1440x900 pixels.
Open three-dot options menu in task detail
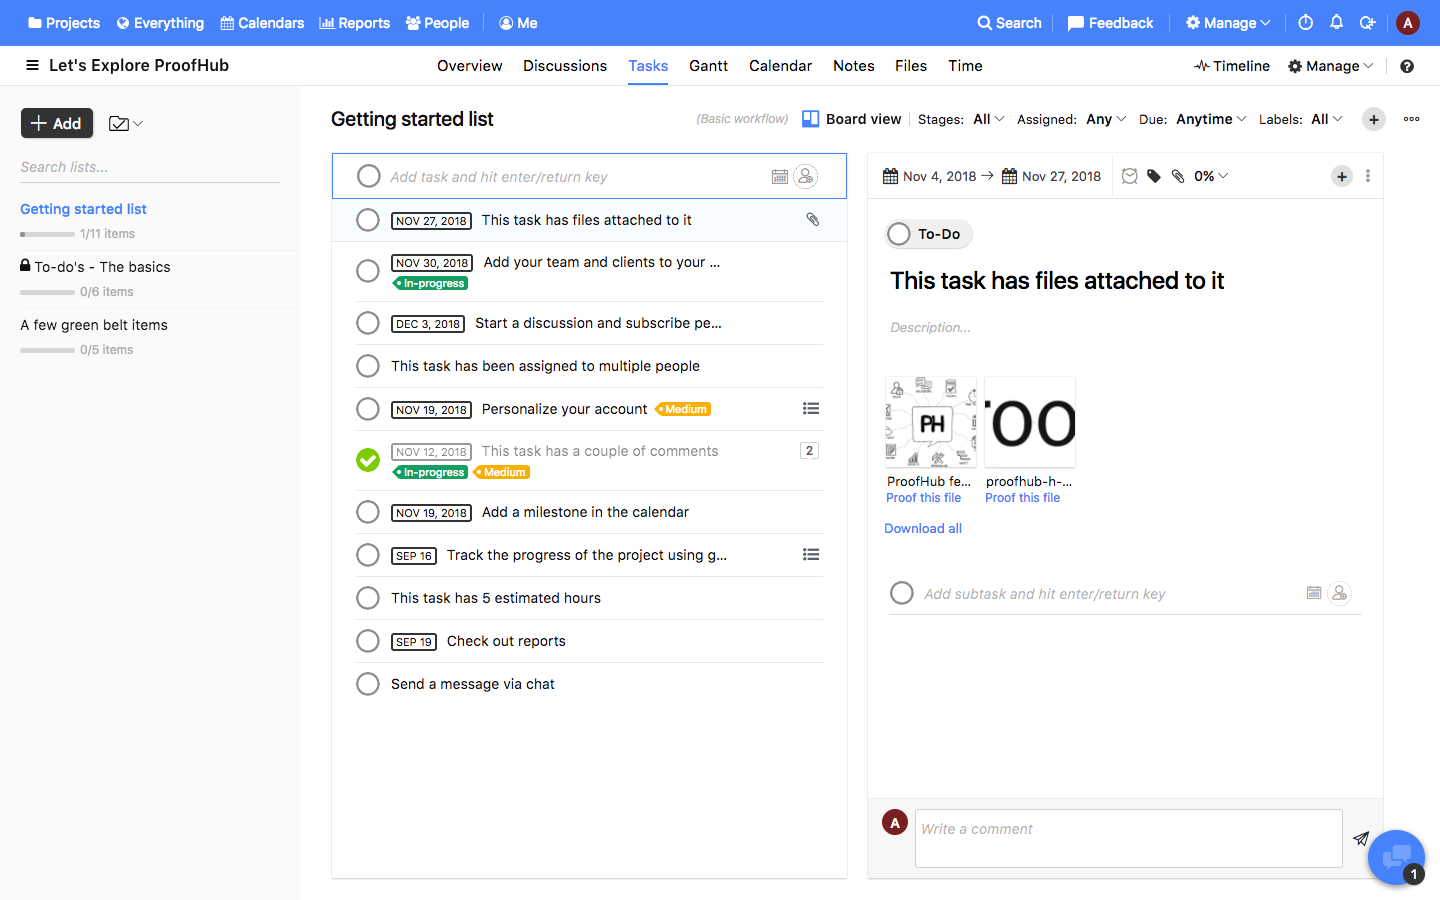click(x=1368, y=176)
